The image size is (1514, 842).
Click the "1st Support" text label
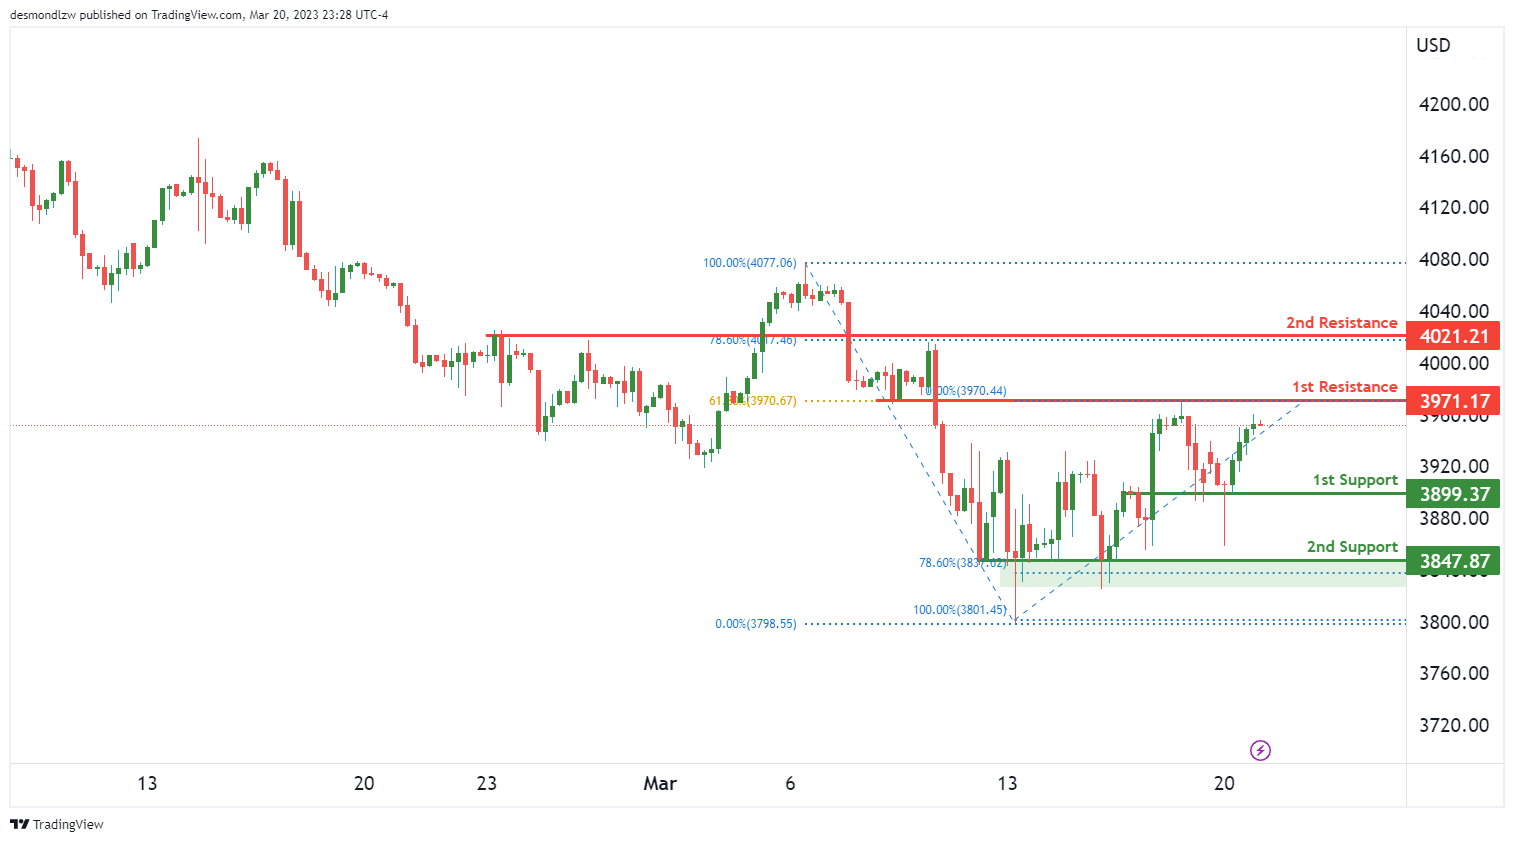1355,480
